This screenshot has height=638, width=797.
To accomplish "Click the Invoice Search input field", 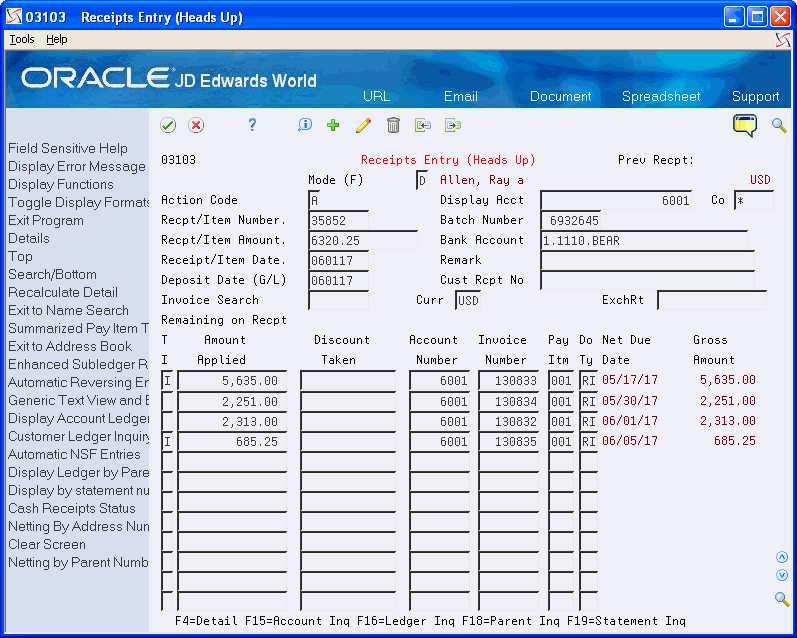I will (339, 300).
